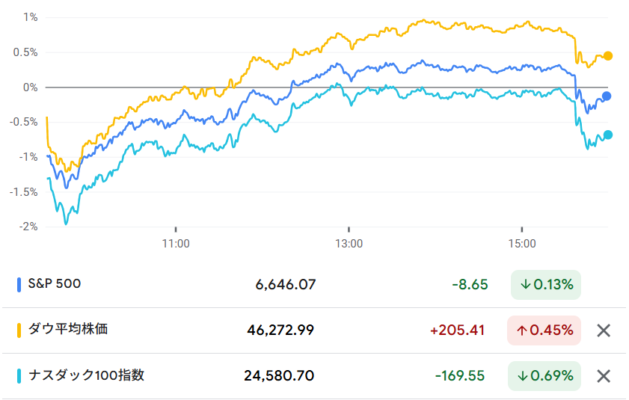The width and height of the screenshot is (629, 400).
Task: Click the ナスダック100指数 teal color marker
Action: tap(21, 376)
